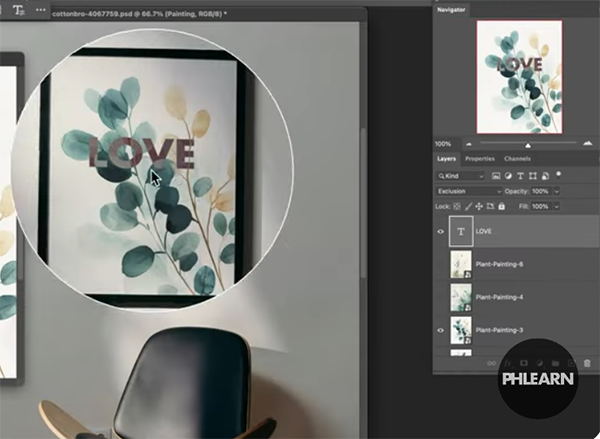The height and width of the screenshot is (439, 600).
Task: Click the Plant-Painting-6 layer thumbnail
Action: pyautogui.click(x=461, y=264)
